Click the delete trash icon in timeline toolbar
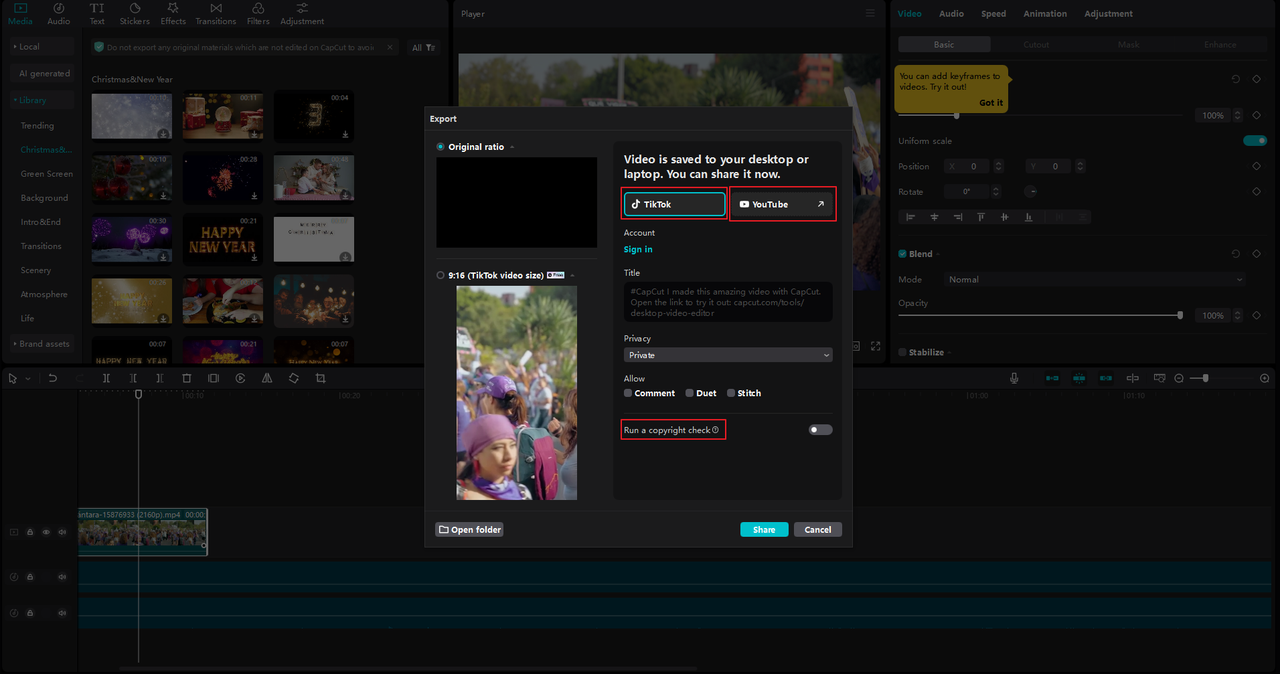Viewport: 1280px width, 674px height. [x=186, y=378]
